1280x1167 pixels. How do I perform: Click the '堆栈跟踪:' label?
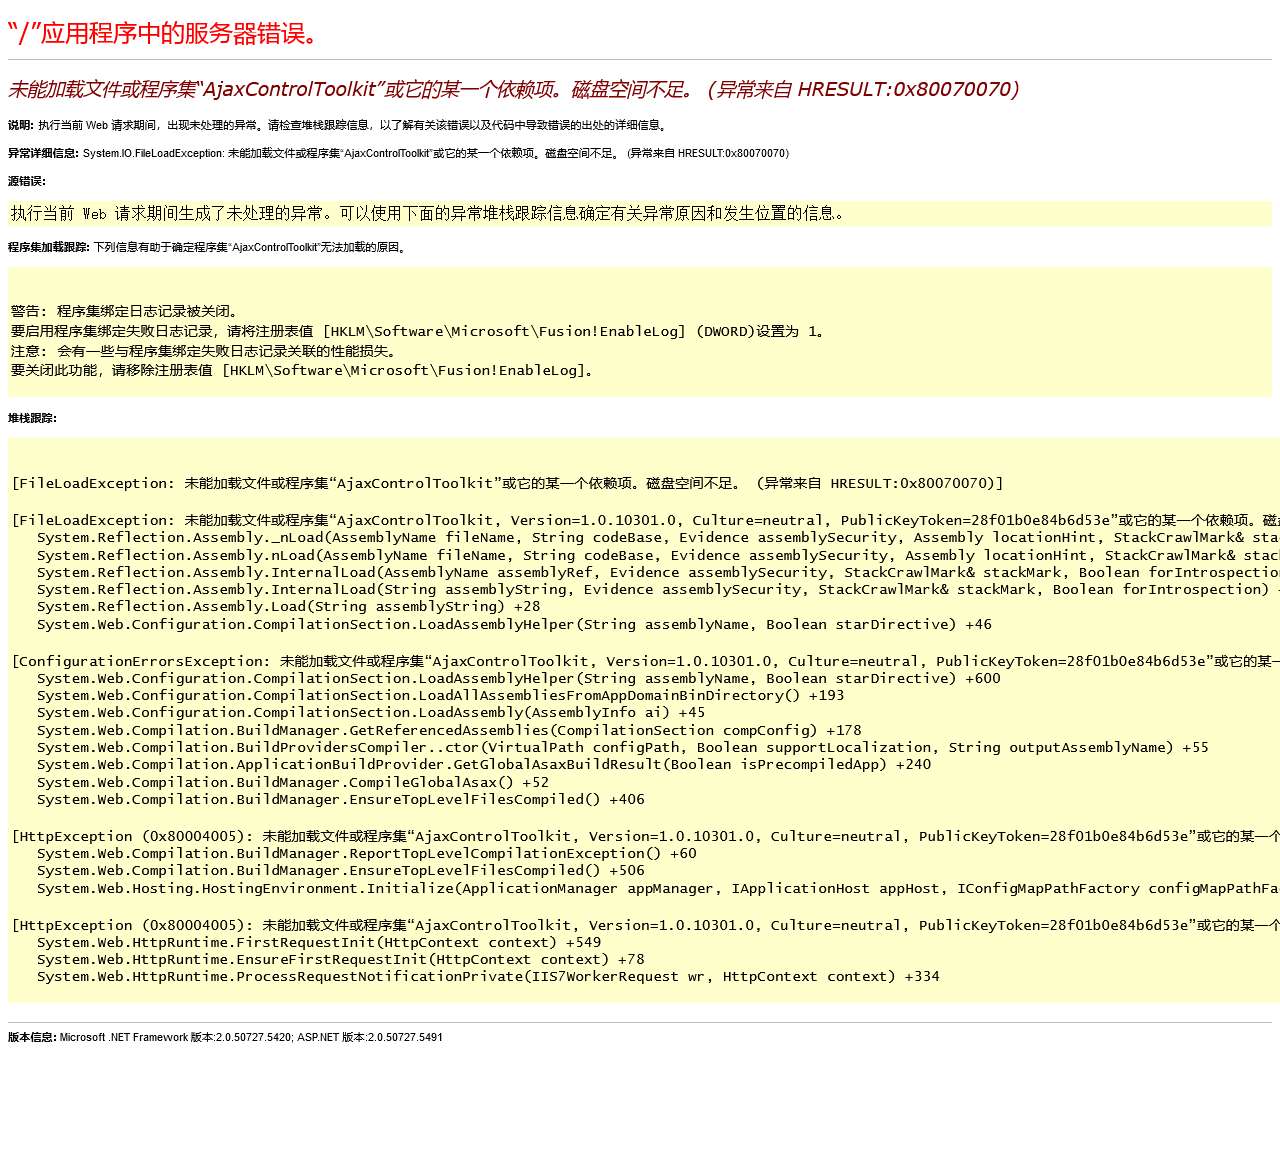(x=32, y=418)
